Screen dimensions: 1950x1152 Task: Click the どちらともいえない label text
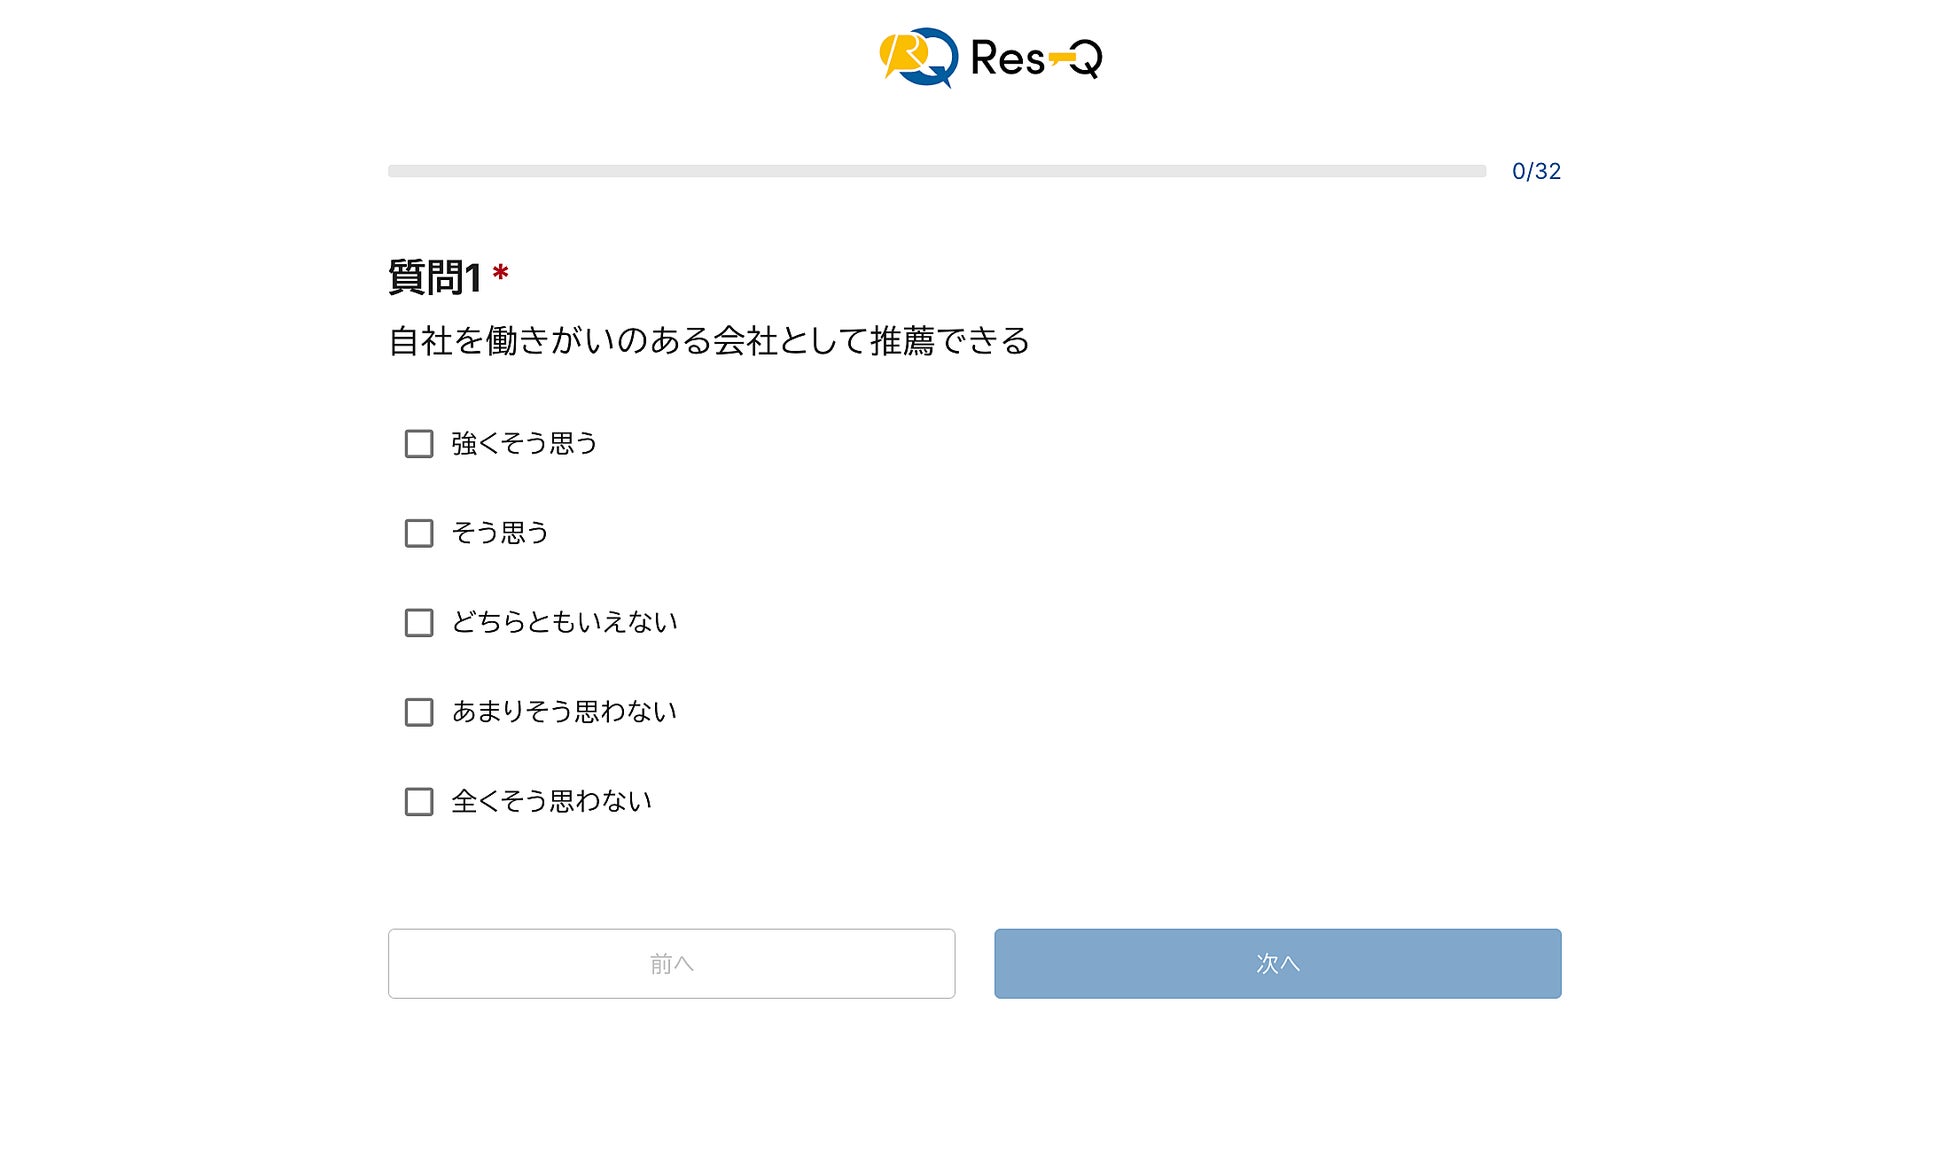pyautogui.click(x=564, y=623)
